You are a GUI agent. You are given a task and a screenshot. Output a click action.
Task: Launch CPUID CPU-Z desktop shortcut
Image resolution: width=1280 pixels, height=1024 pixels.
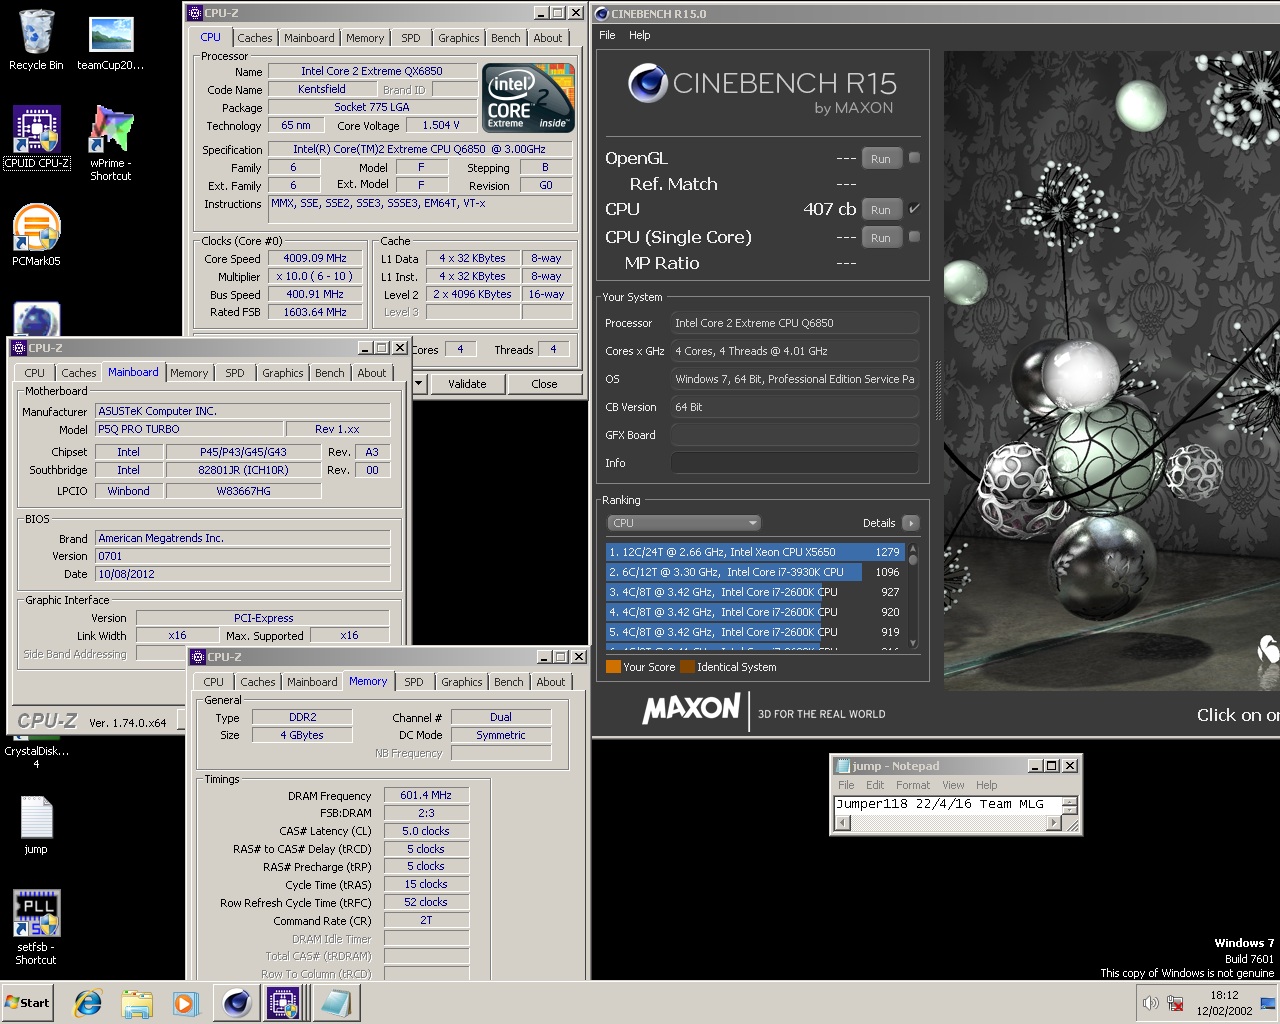click(37, 137)
